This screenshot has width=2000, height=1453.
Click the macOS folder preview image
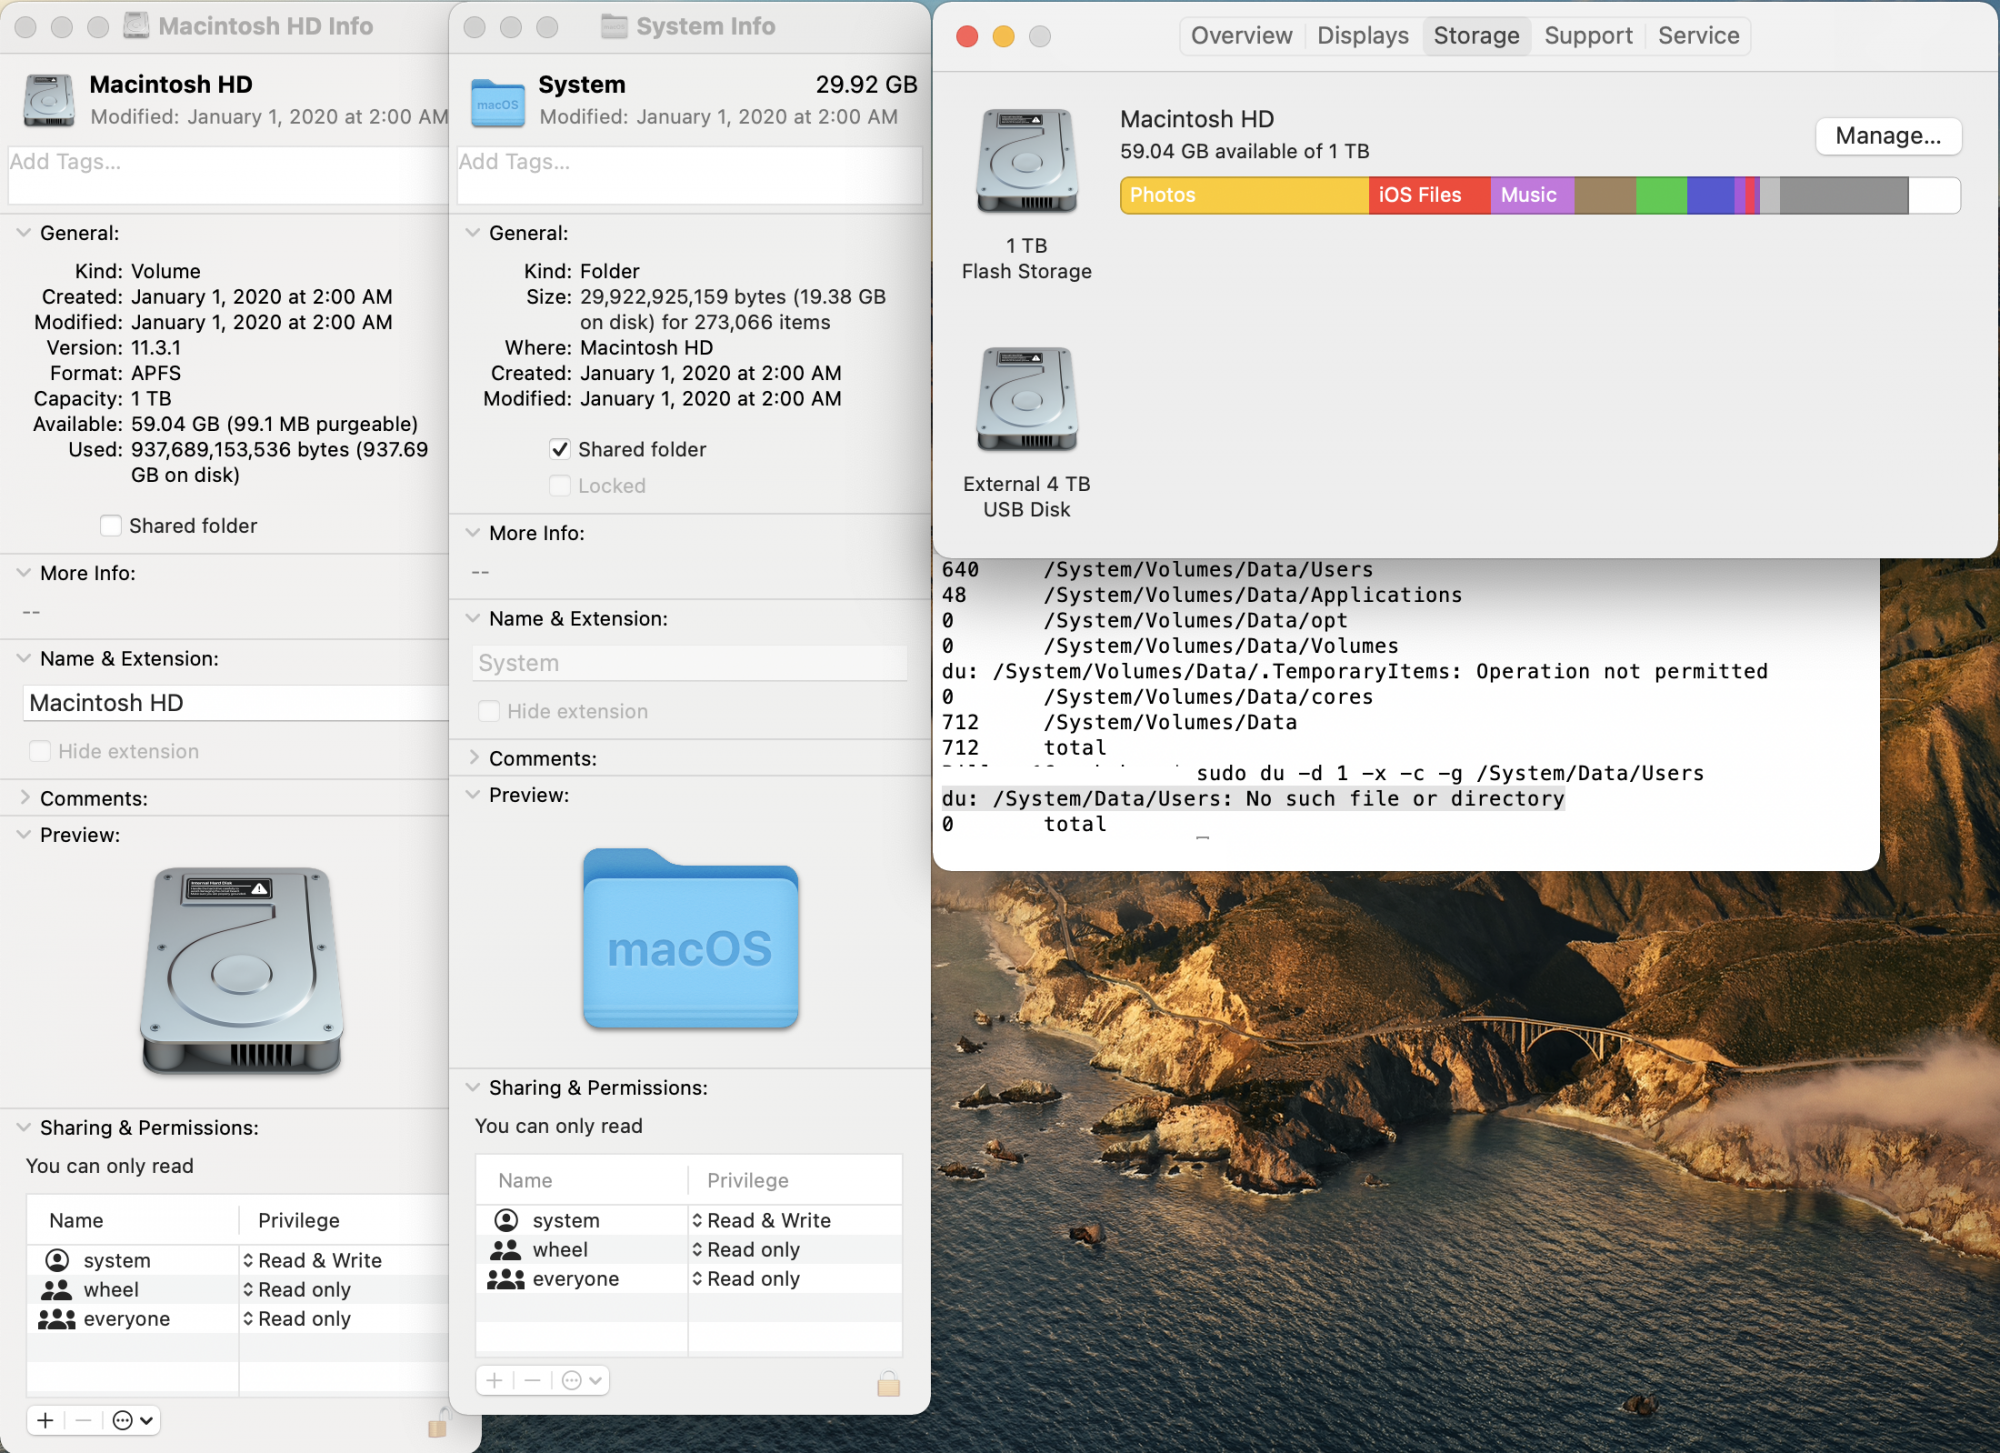(x=690, y=939)
